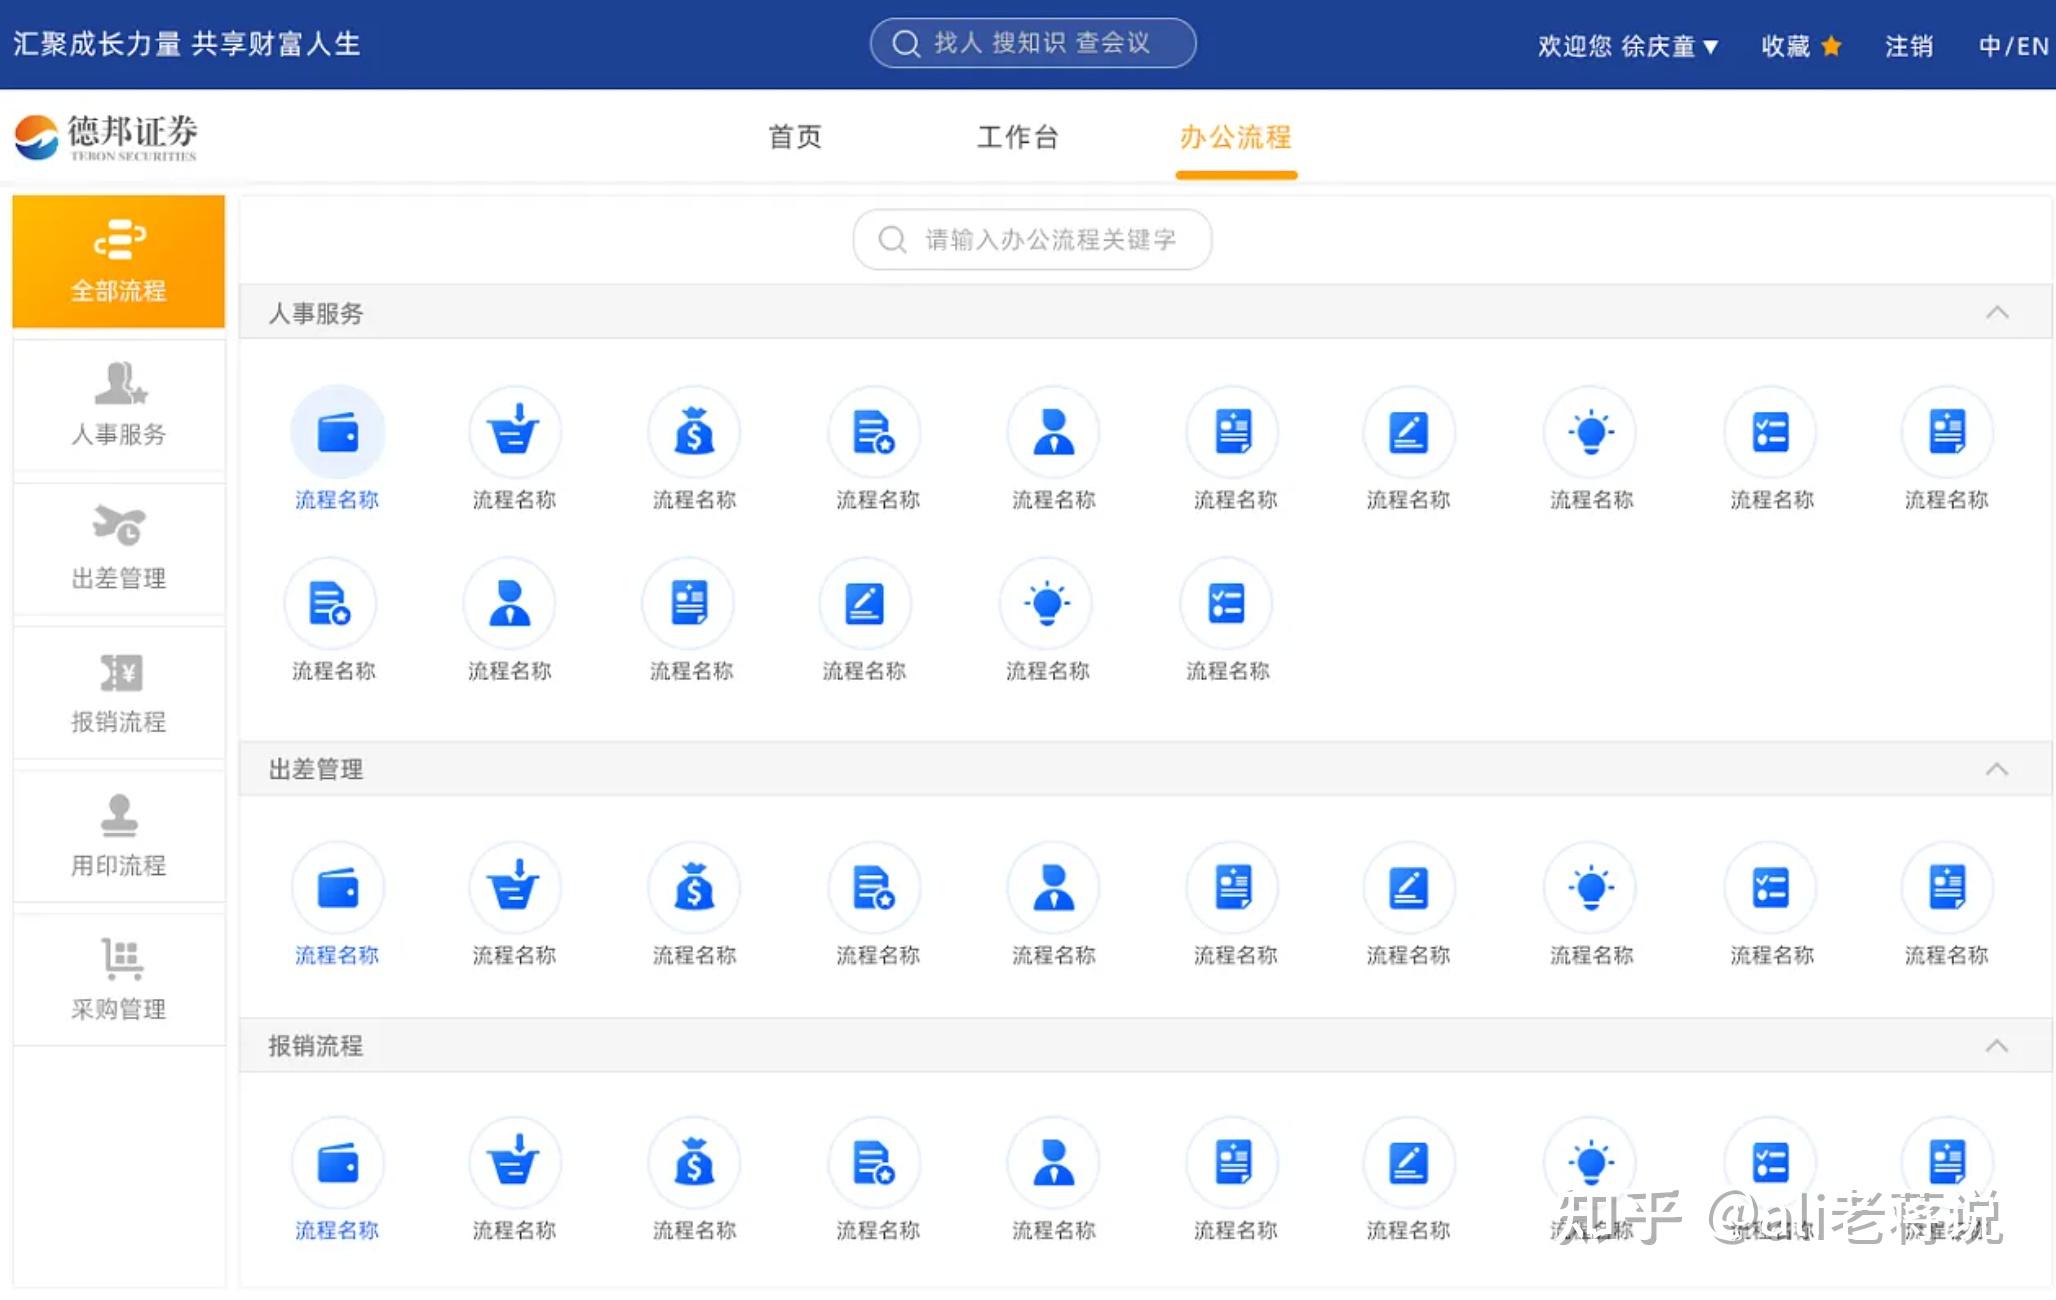Click the pencil edit icon in 出差管理 section

1408,888
